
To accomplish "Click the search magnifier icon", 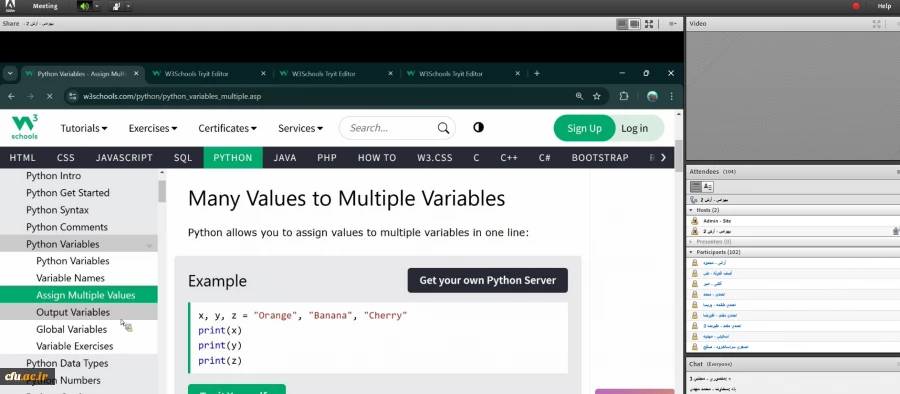I will tap(443, 128).
